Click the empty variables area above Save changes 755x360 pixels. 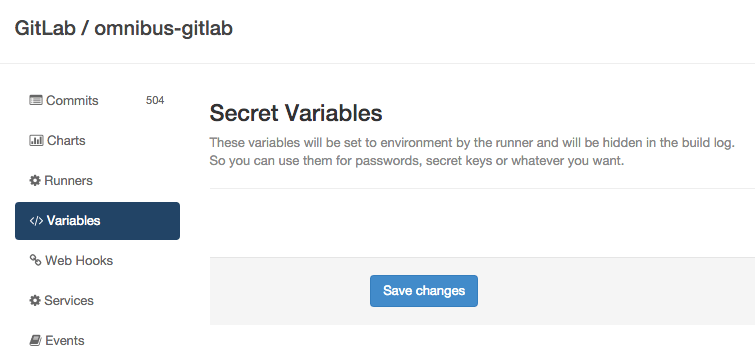point(482,223)
